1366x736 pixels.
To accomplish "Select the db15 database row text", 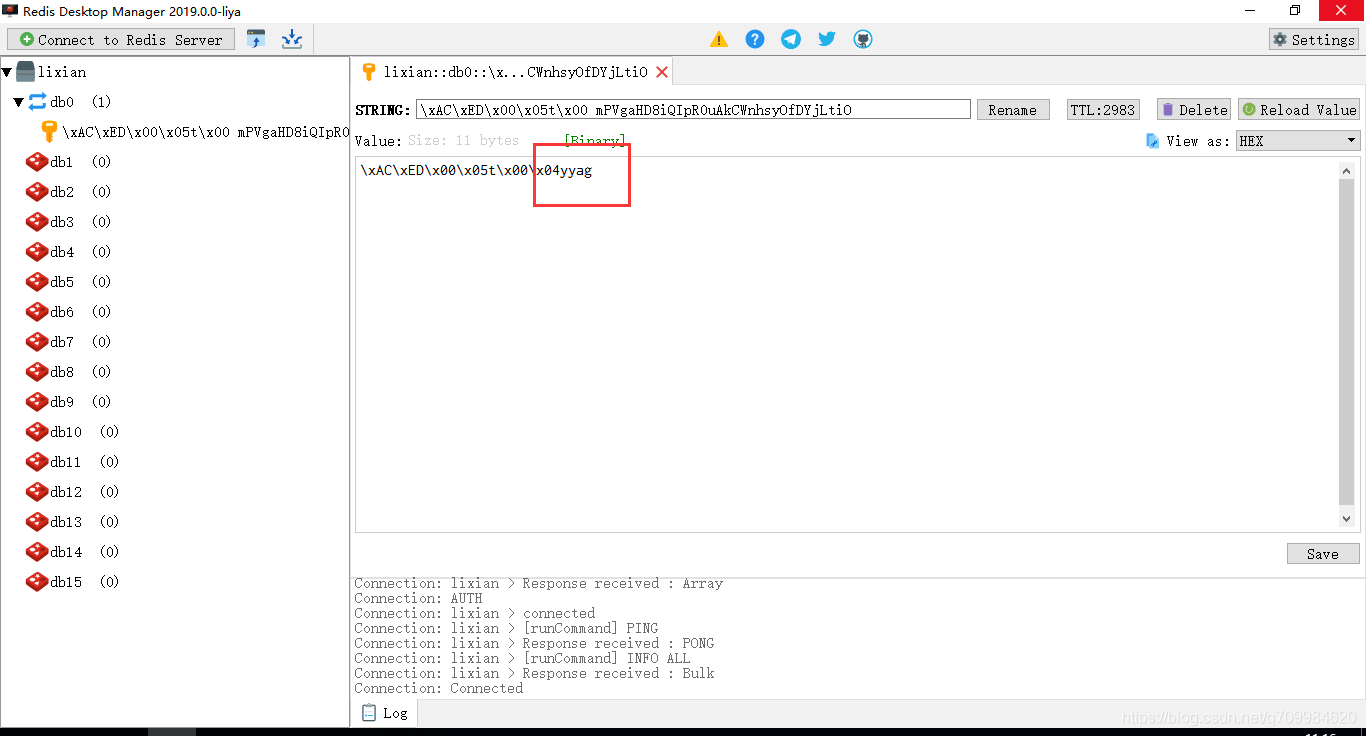I will 84,582.
